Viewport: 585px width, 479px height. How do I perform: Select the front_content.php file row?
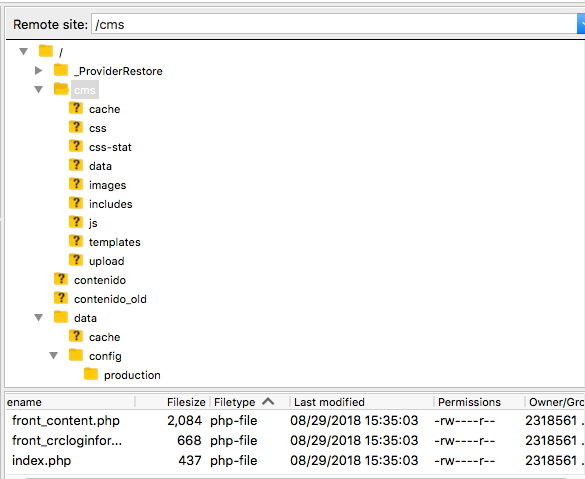click(x=295, y=421)
